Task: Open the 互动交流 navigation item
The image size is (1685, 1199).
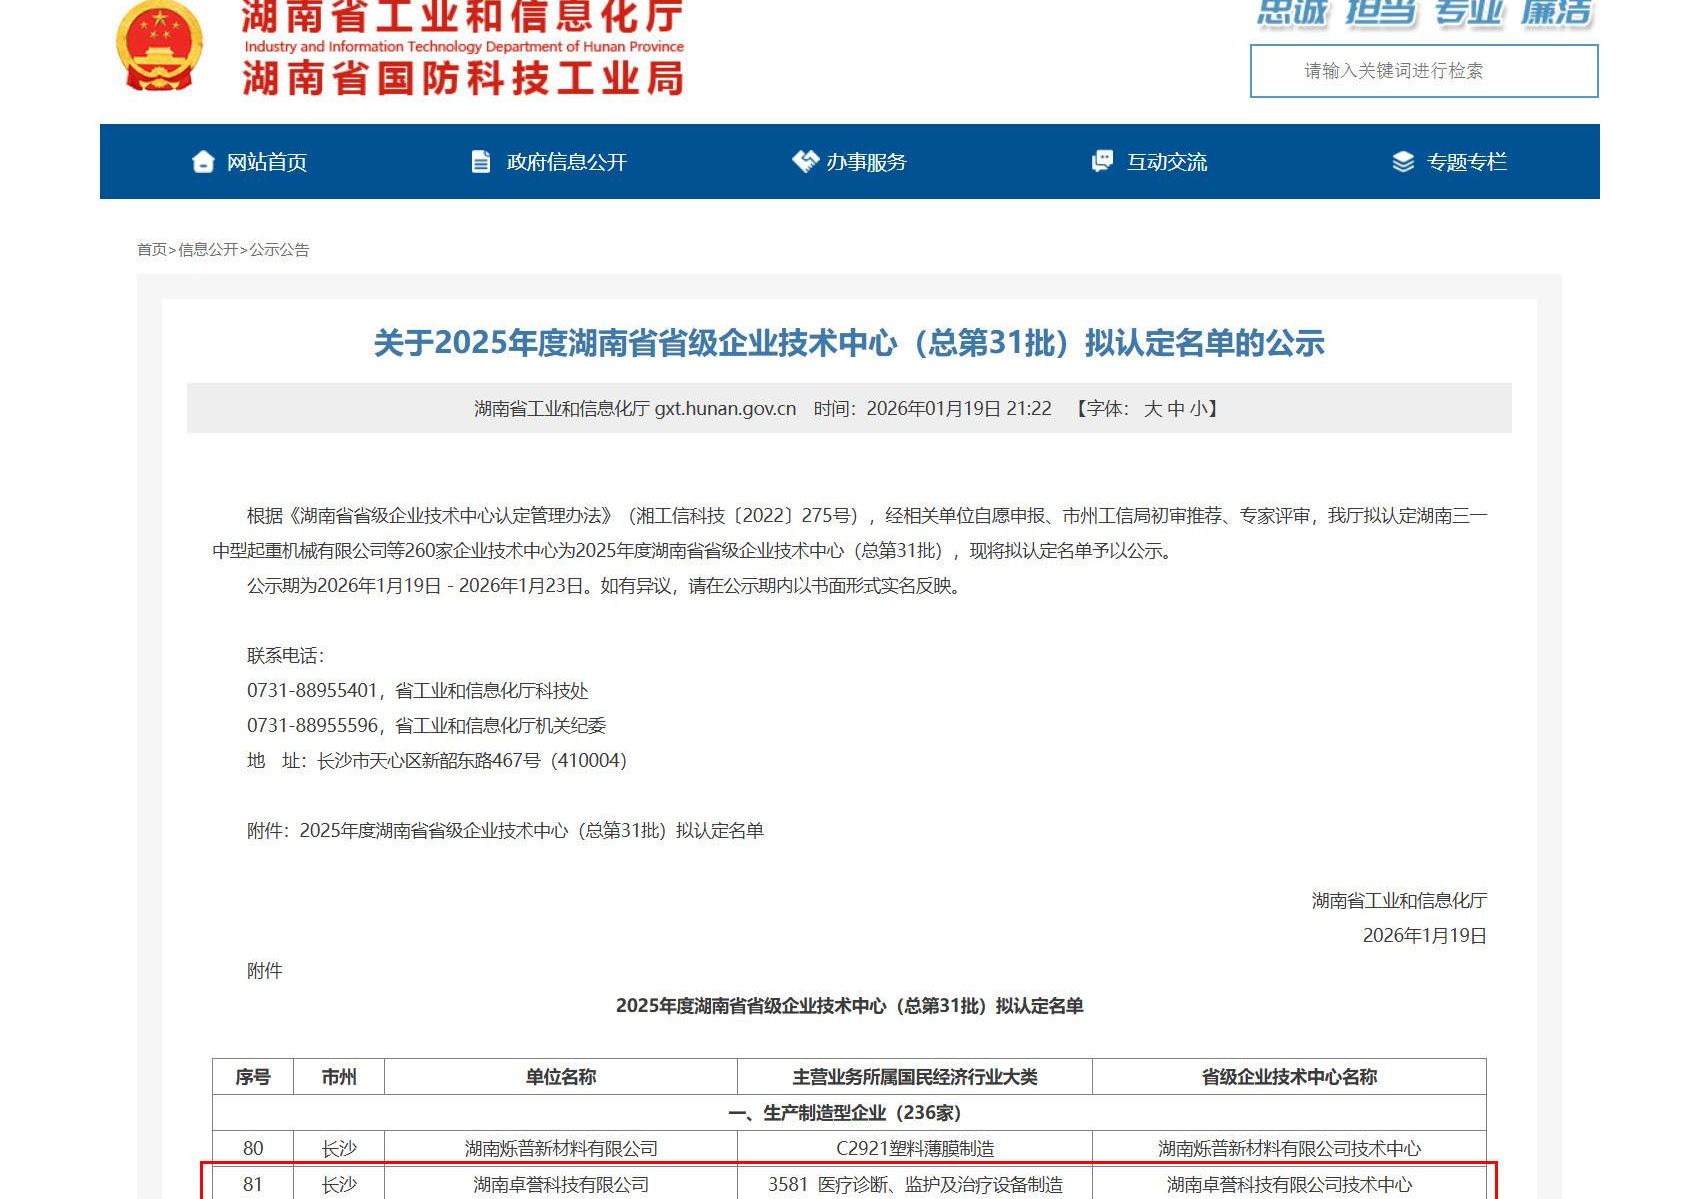Action: [x=1166, y=162]
